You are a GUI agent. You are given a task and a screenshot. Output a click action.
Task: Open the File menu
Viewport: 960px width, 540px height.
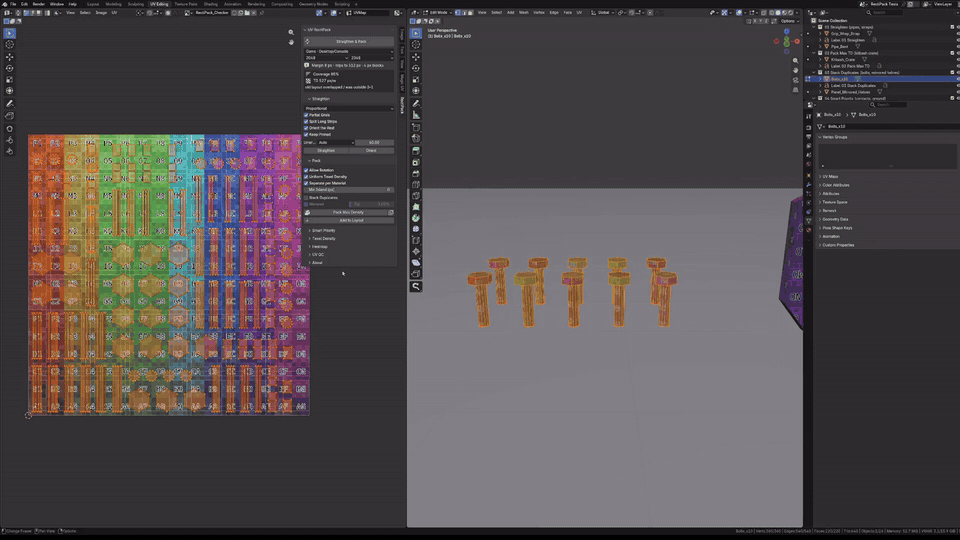point(13,4)
